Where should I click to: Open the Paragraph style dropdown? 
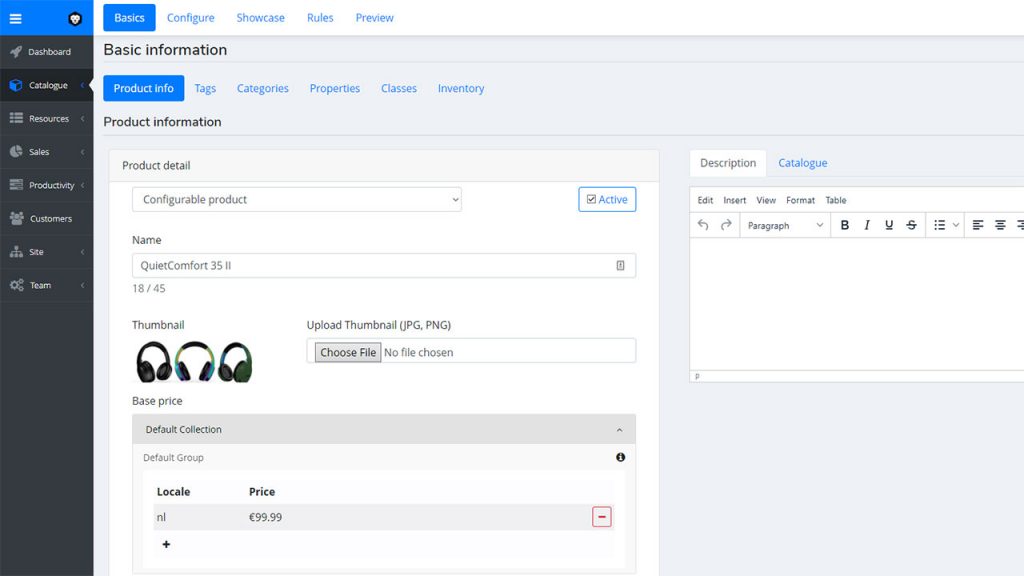tap(784, 225)
